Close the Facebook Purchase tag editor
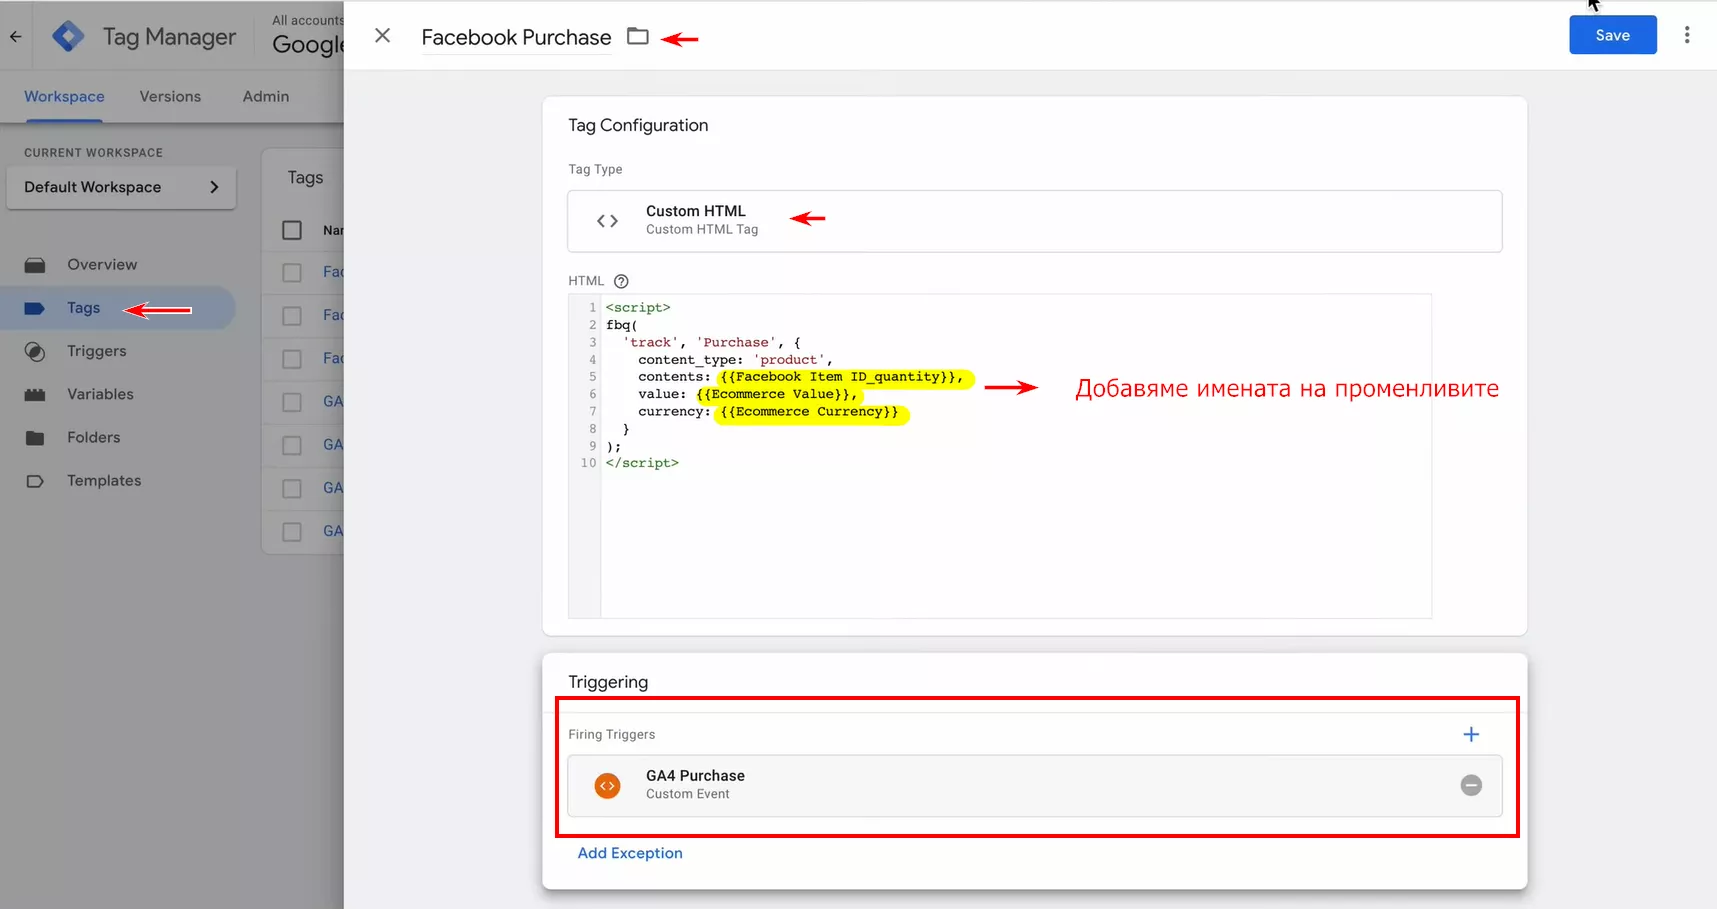The height and width of the screenshot is (909, 1717). pyautogui.click(x=382, y=36)
